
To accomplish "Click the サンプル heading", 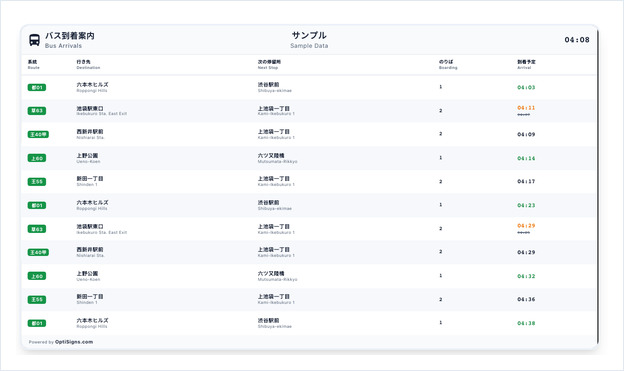I will click(x=309, y=35).
